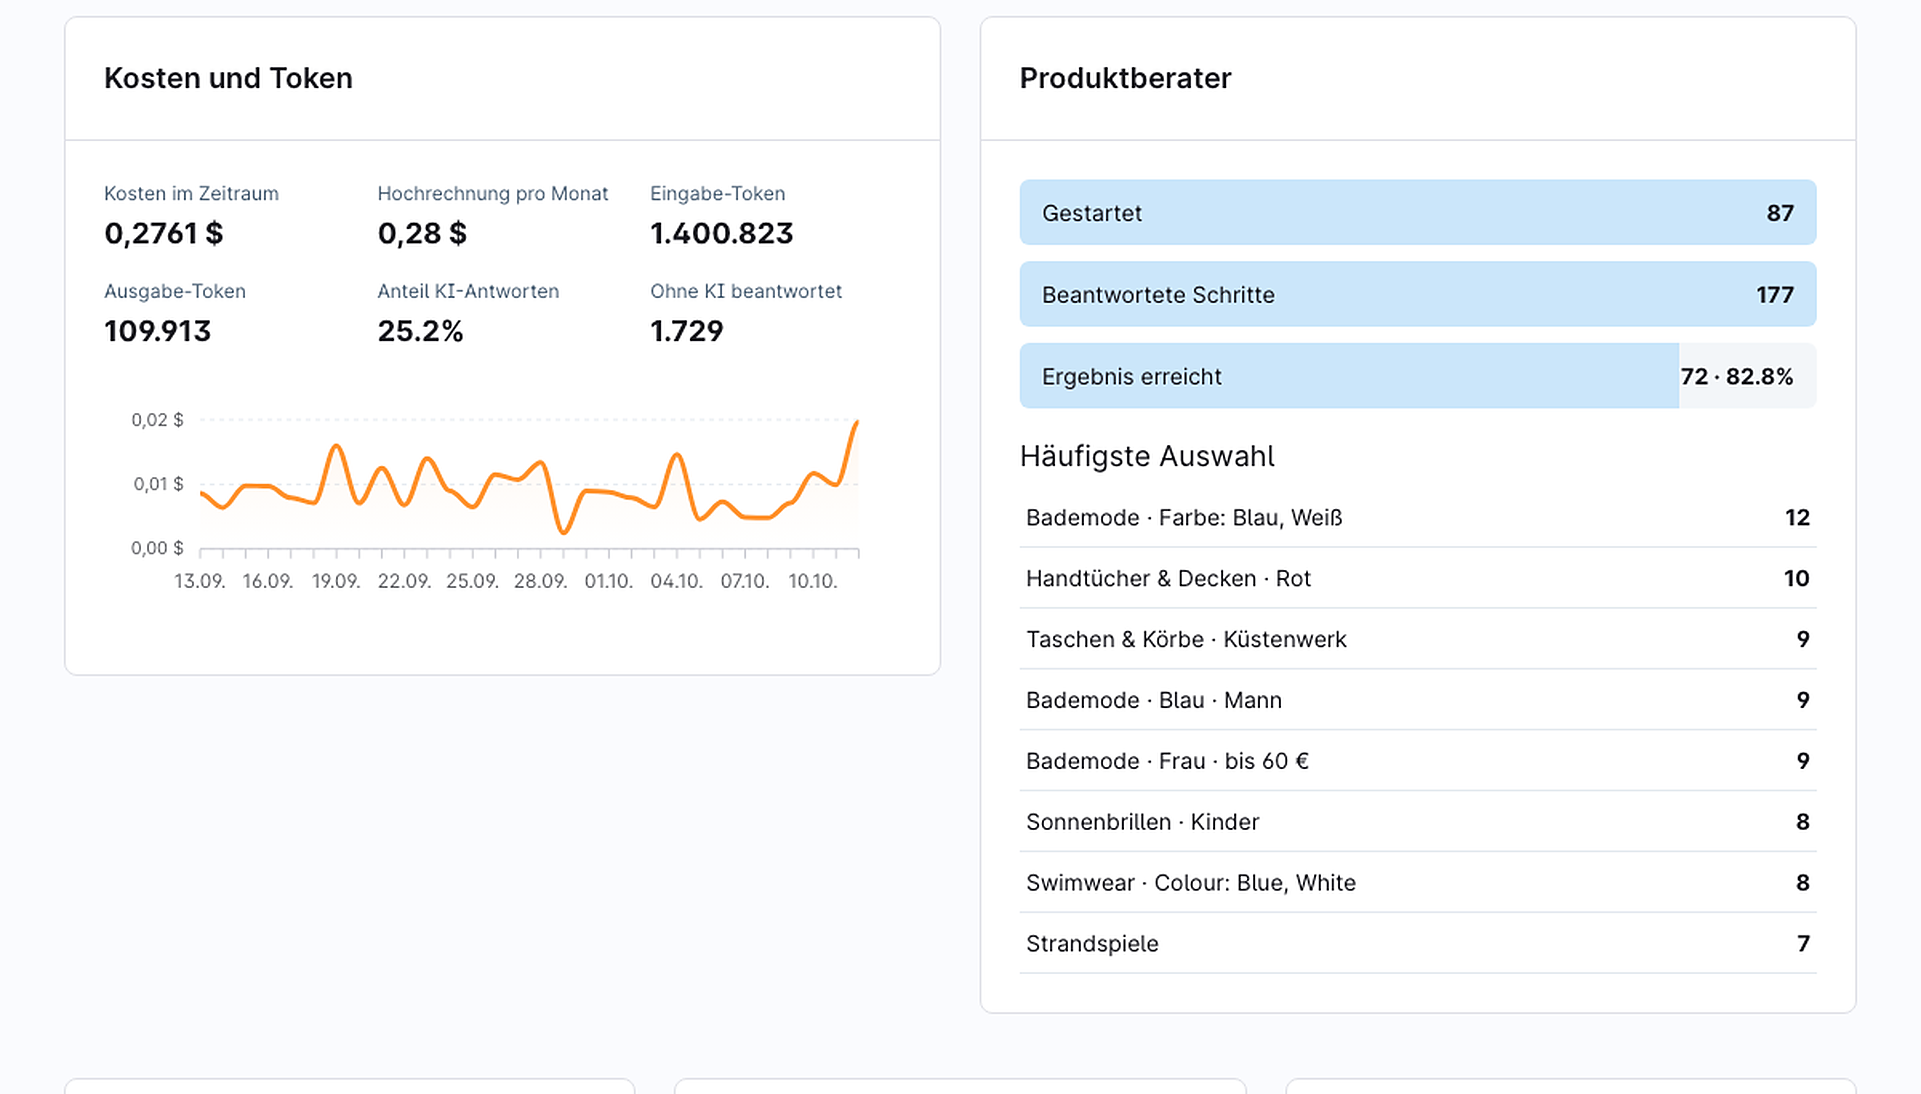This screenshot has height=1094, width=1921.
Task: Select the Bademode · Frau · bis 60 € row
Action: point(1417,761)
